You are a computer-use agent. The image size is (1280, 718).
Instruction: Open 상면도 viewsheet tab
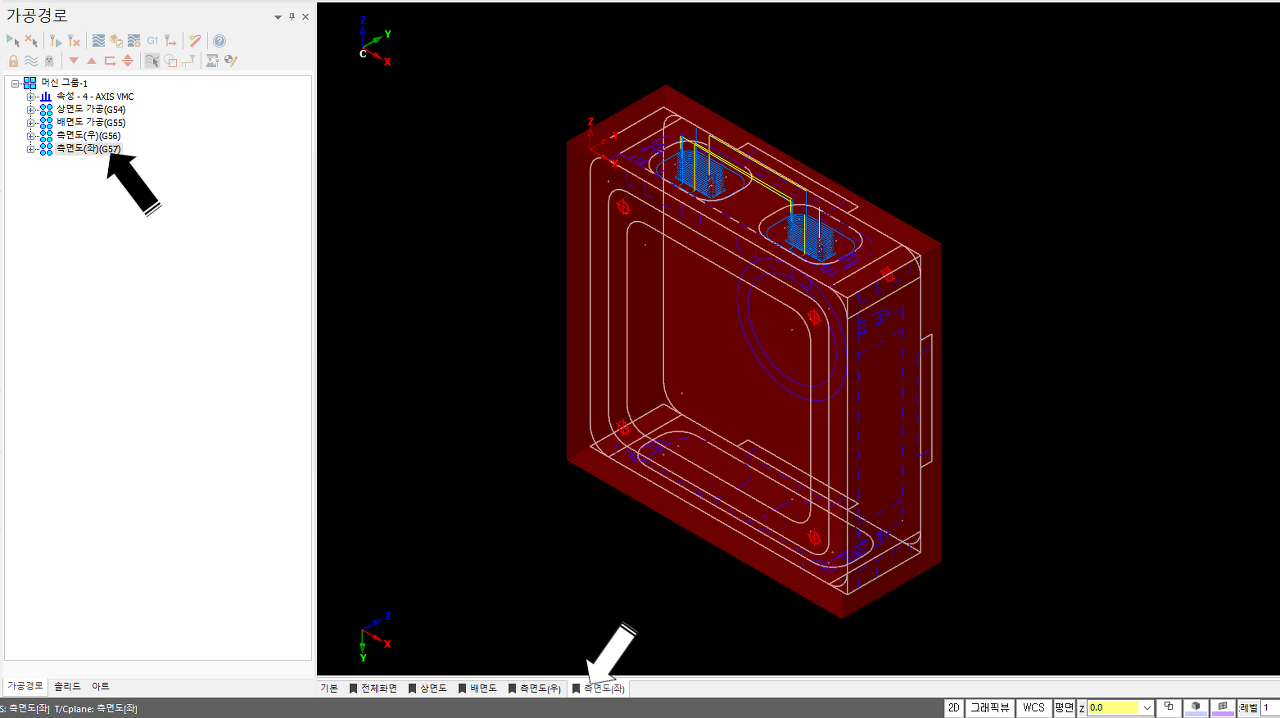427,688
